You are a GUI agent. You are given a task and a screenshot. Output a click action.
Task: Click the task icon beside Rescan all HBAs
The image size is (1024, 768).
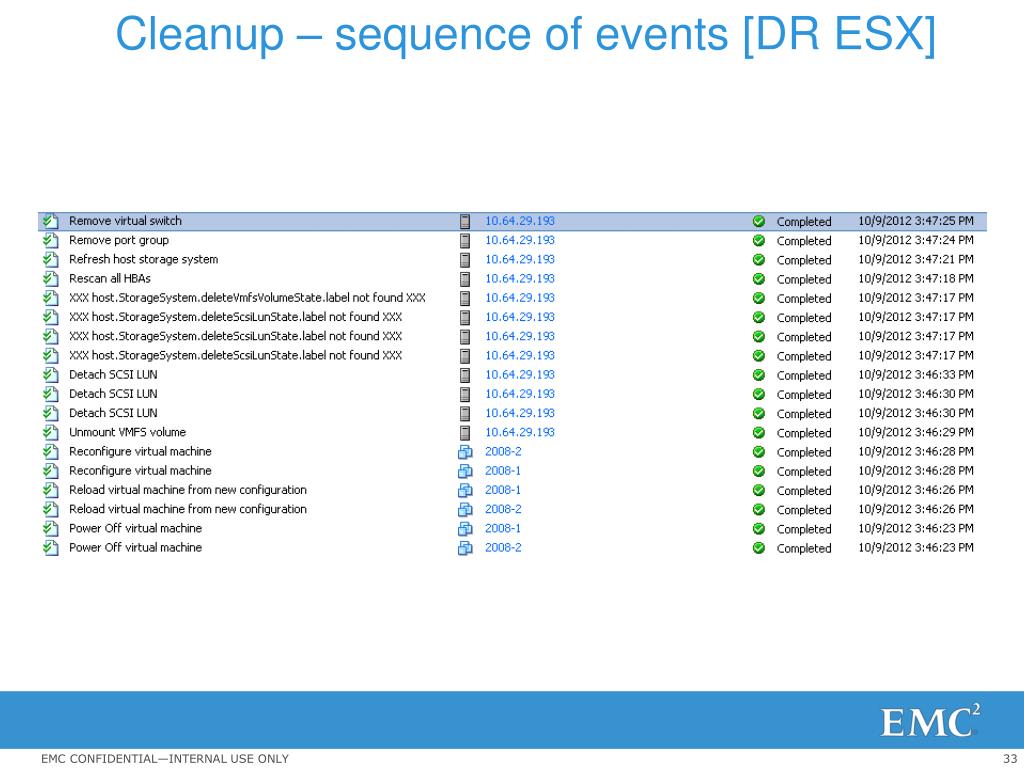pos(50,279)
